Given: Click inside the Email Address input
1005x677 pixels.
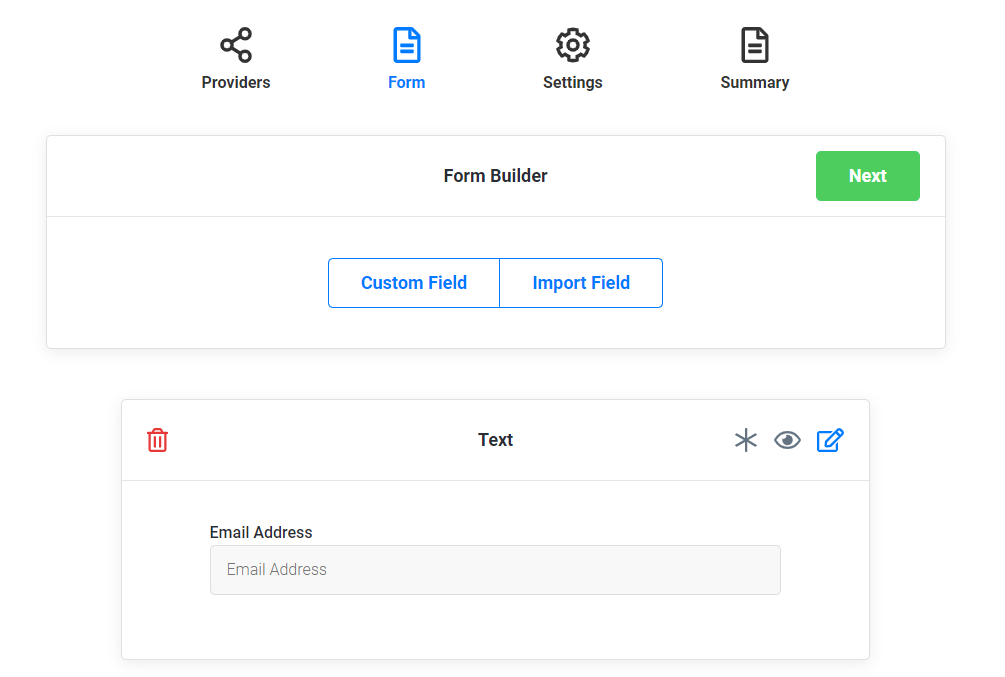Looking at the screenshot, I should pyautogui.click(x=495, y=569).
